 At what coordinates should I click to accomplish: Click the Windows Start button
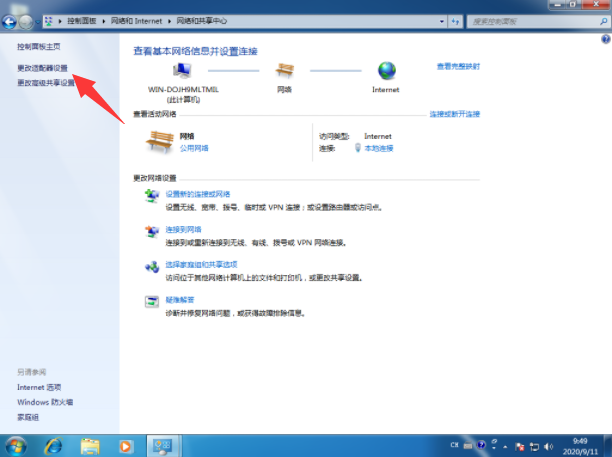click(16, 444)
